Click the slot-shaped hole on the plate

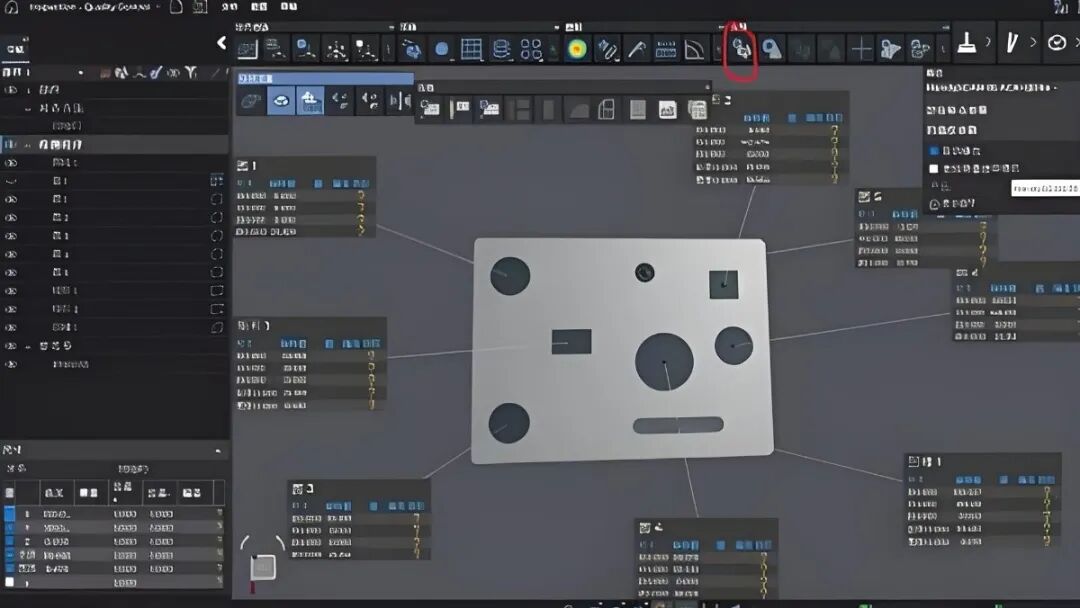[678, 425]
